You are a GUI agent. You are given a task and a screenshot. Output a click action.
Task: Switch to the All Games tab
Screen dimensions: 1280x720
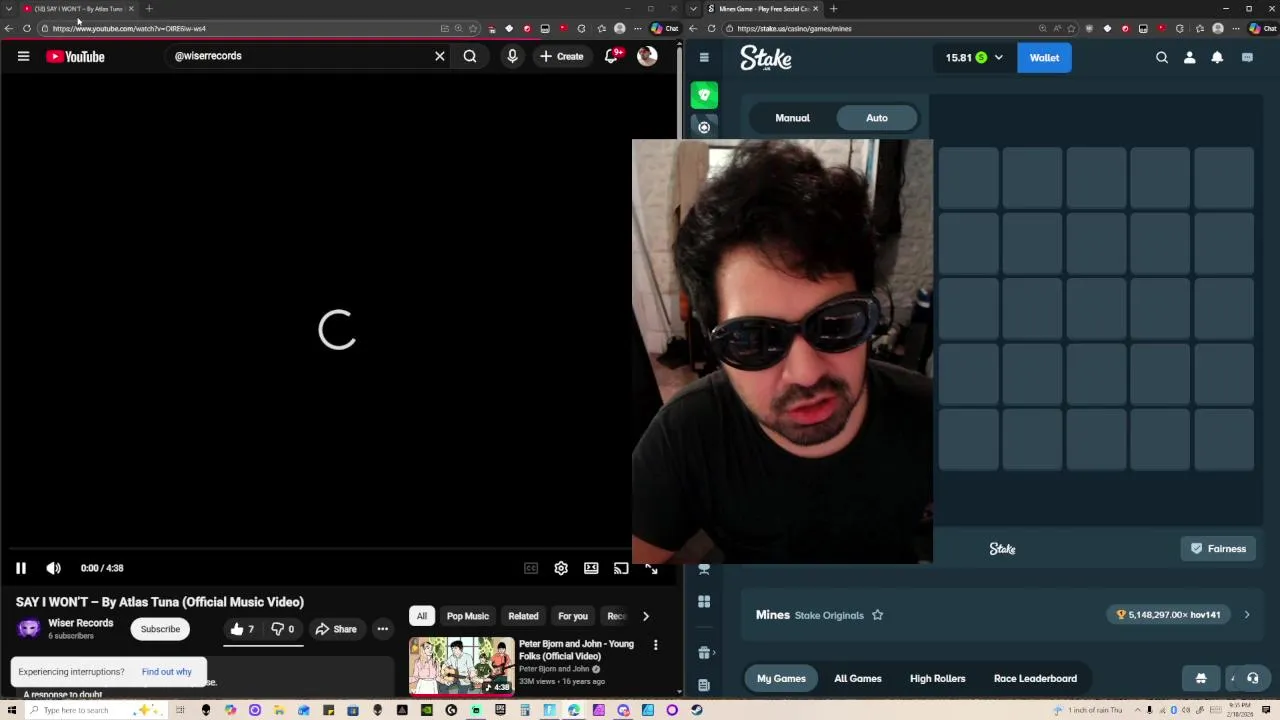point(858,679)
